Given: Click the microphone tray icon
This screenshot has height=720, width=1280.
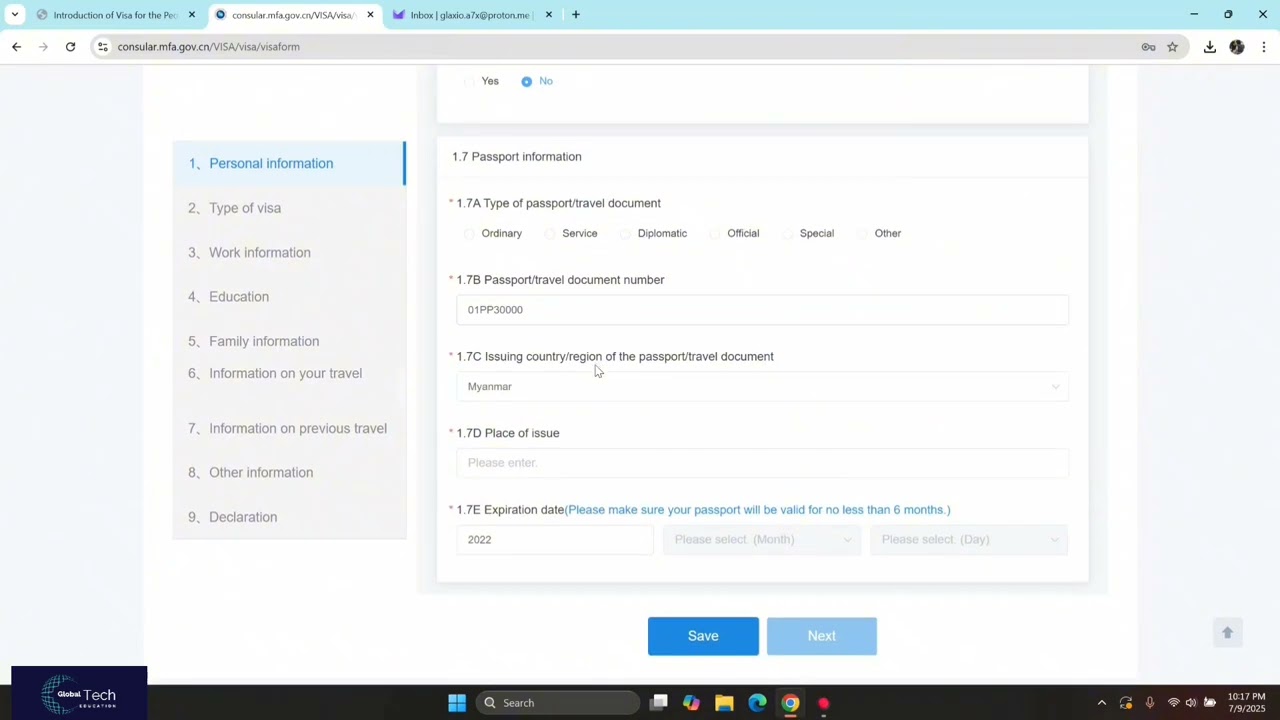Looking at the screenshot, I should (x=1150, y=703).
